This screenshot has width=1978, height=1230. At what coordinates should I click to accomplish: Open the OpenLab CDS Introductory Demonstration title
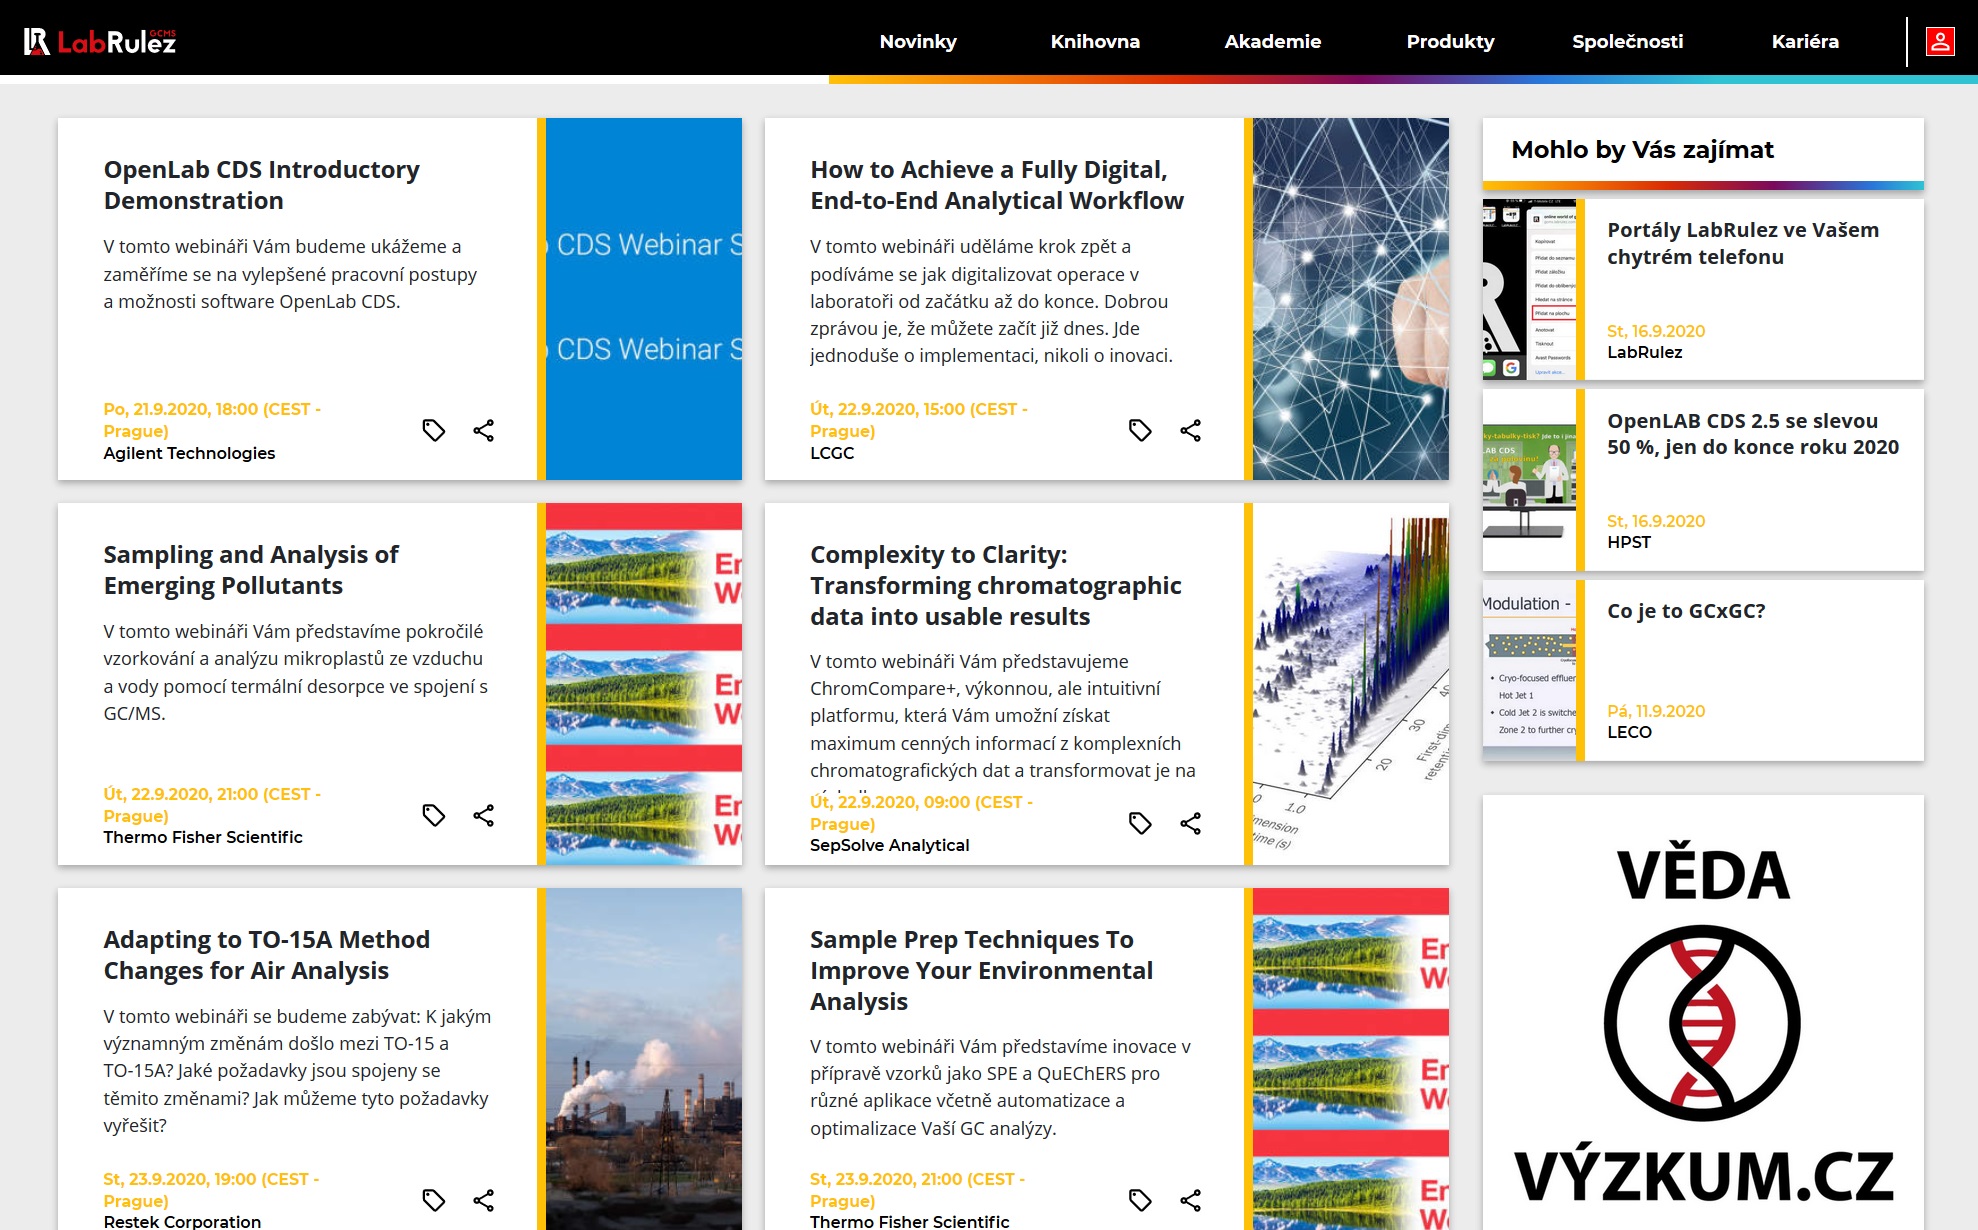coord(262,185)
